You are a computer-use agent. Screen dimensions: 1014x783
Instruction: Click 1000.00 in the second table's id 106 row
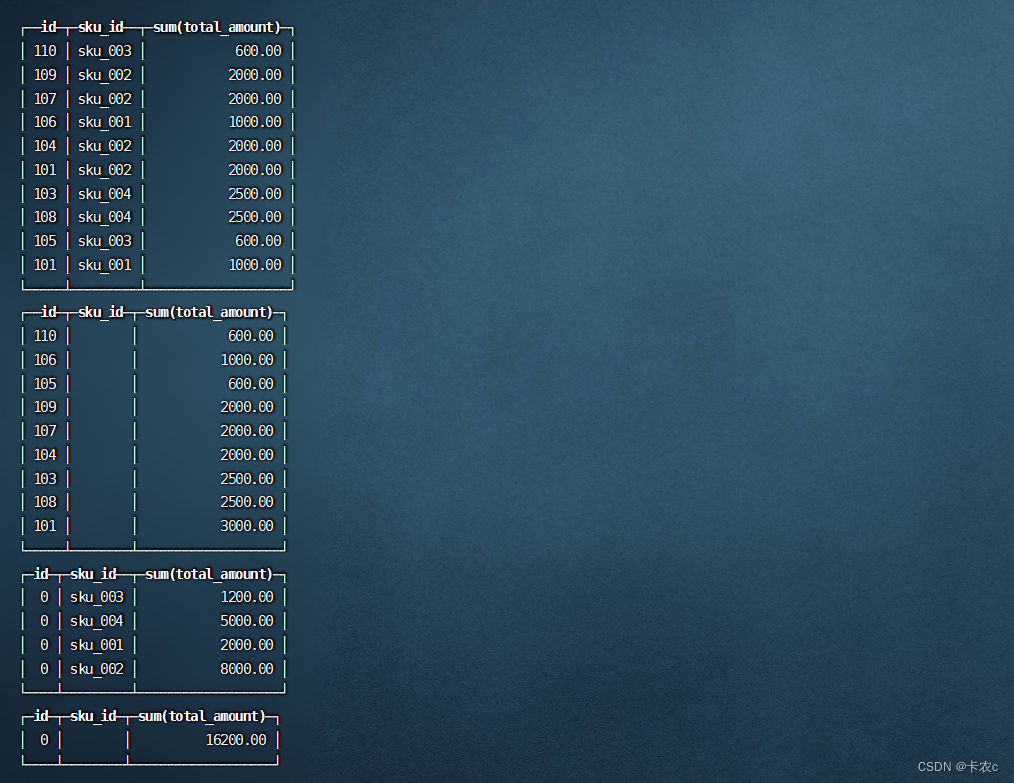pyautogui.click(x=247, y=360)
